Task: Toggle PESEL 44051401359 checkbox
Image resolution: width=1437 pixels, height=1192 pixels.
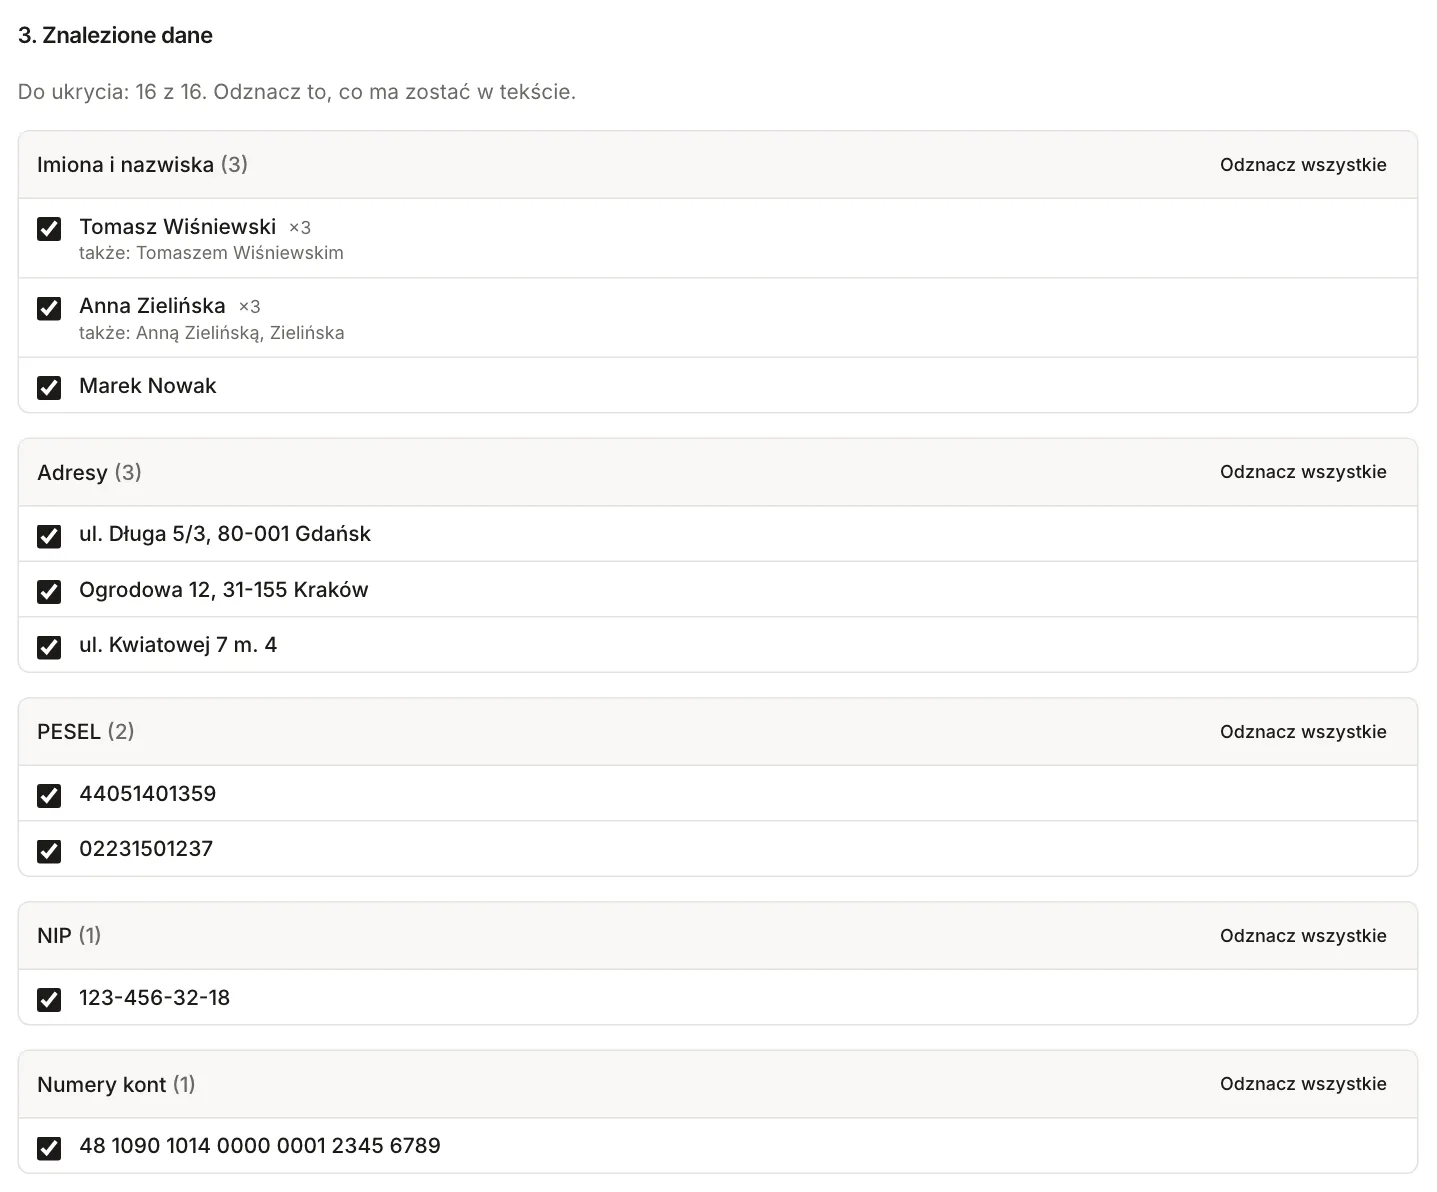Action: tap(49, 795)
